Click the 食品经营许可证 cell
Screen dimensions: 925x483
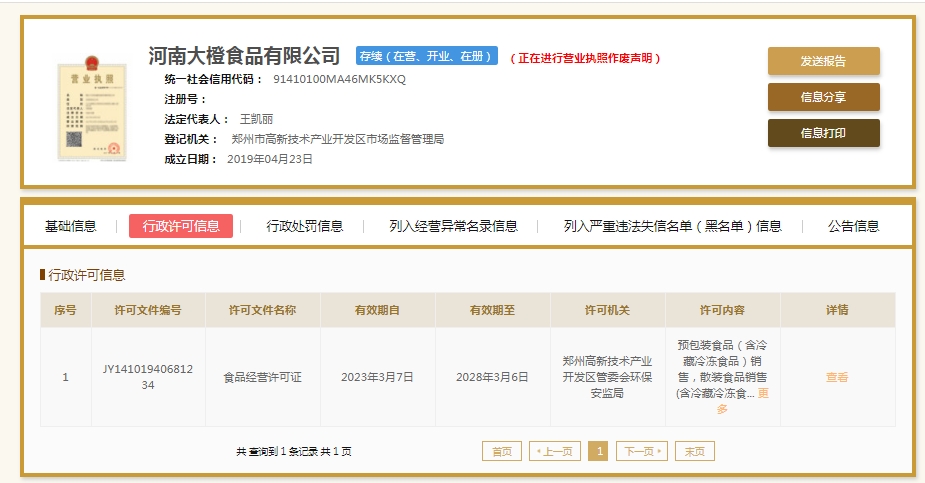coord(263,377)
